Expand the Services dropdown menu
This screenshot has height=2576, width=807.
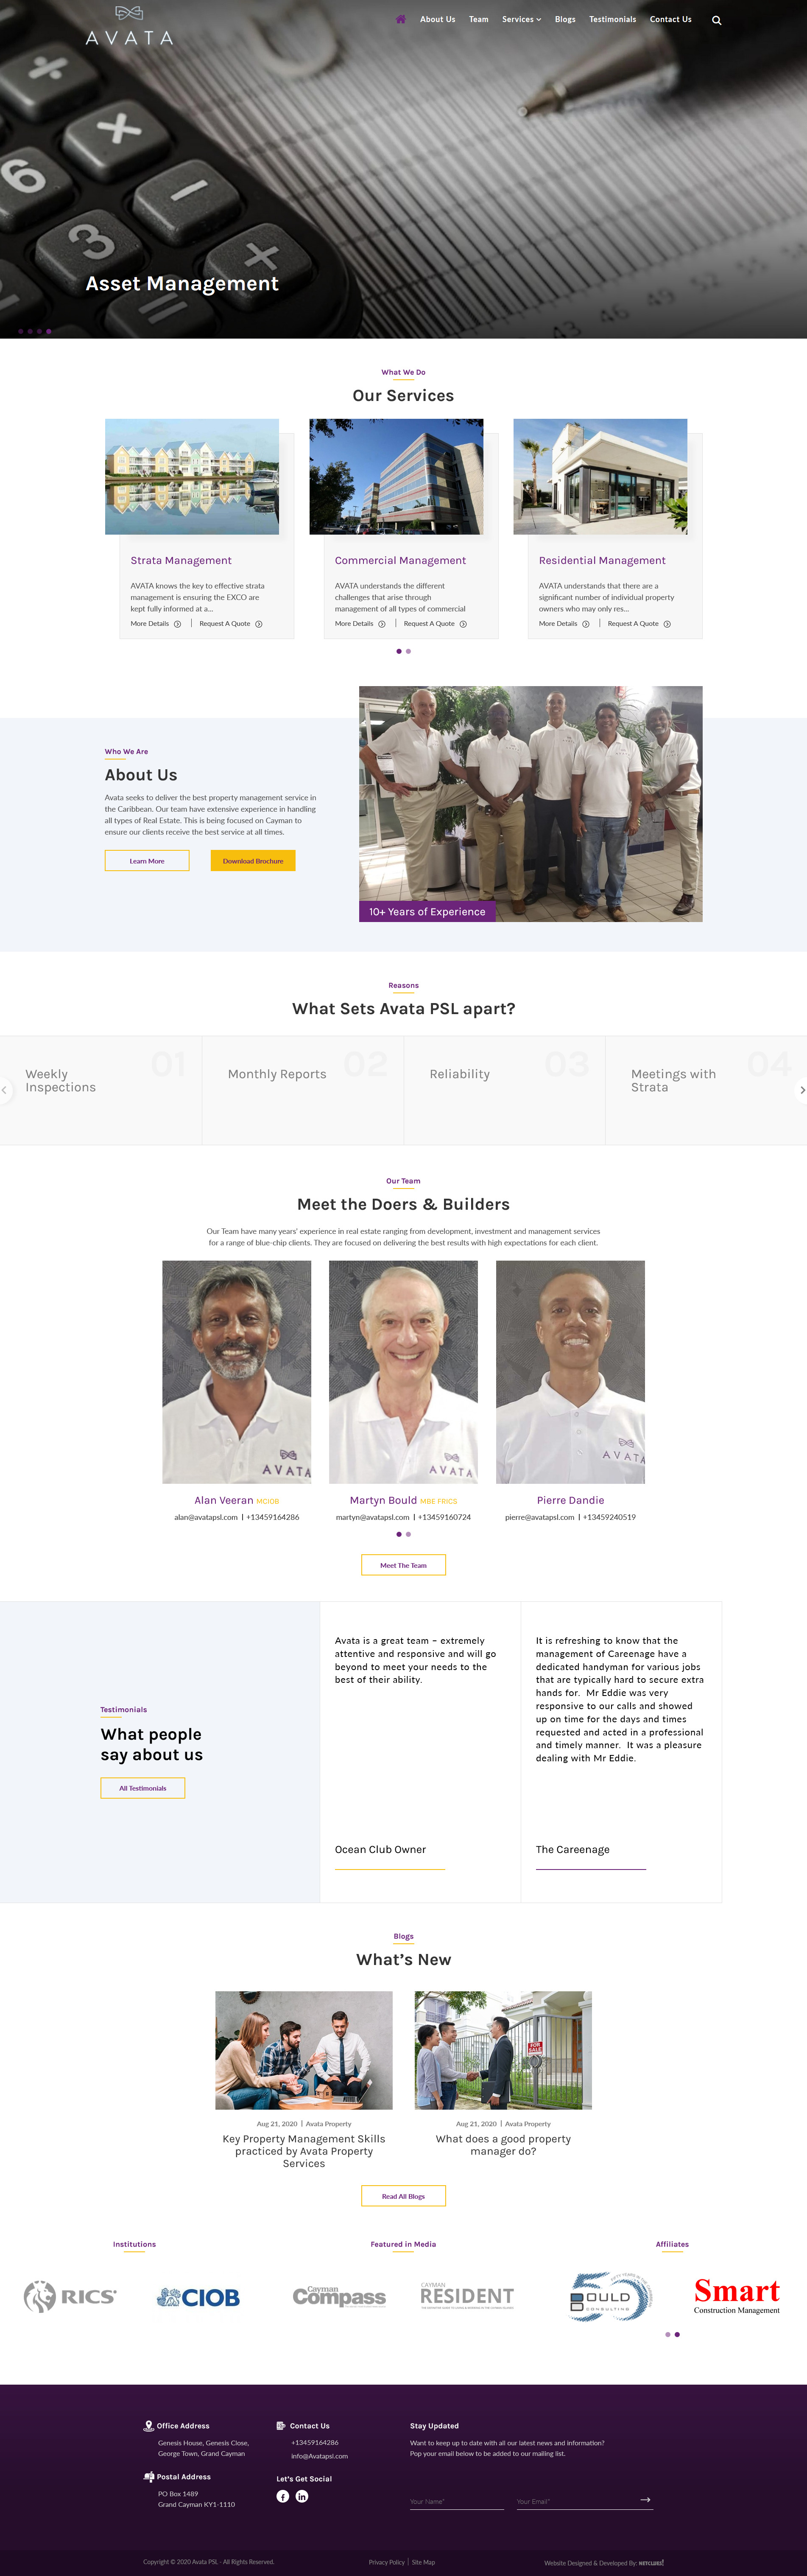point(521,19)
